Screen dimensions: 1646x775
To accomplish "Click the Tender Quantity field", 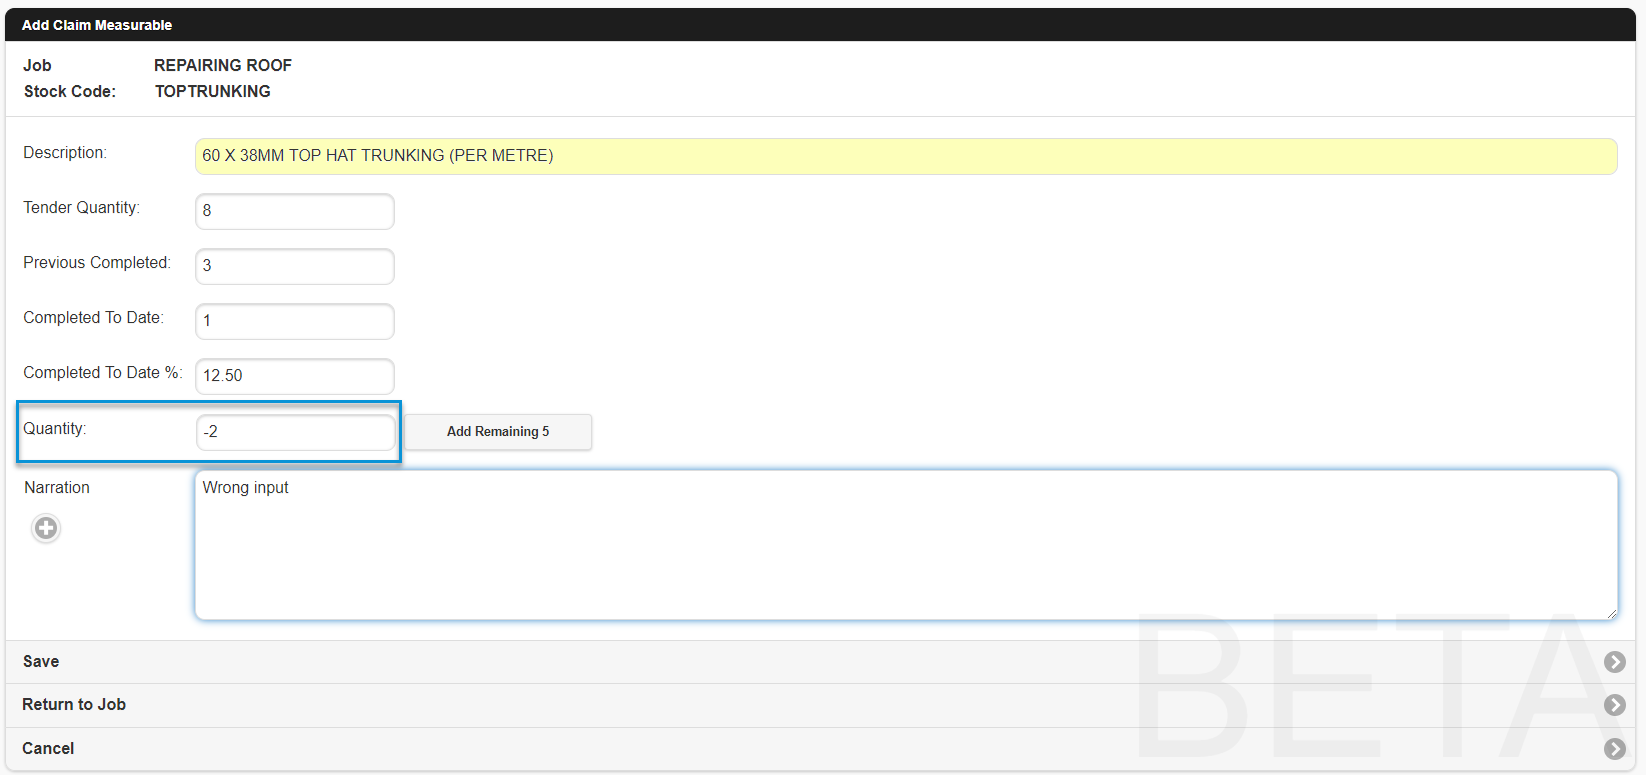I will [295, 211].
